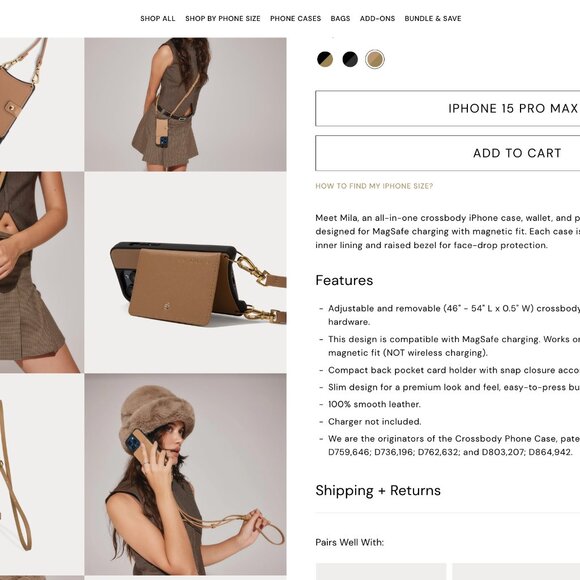Open first Pairs Well With product card
Image resolution: width=580 pixels, height=580 pixels.
381,572
